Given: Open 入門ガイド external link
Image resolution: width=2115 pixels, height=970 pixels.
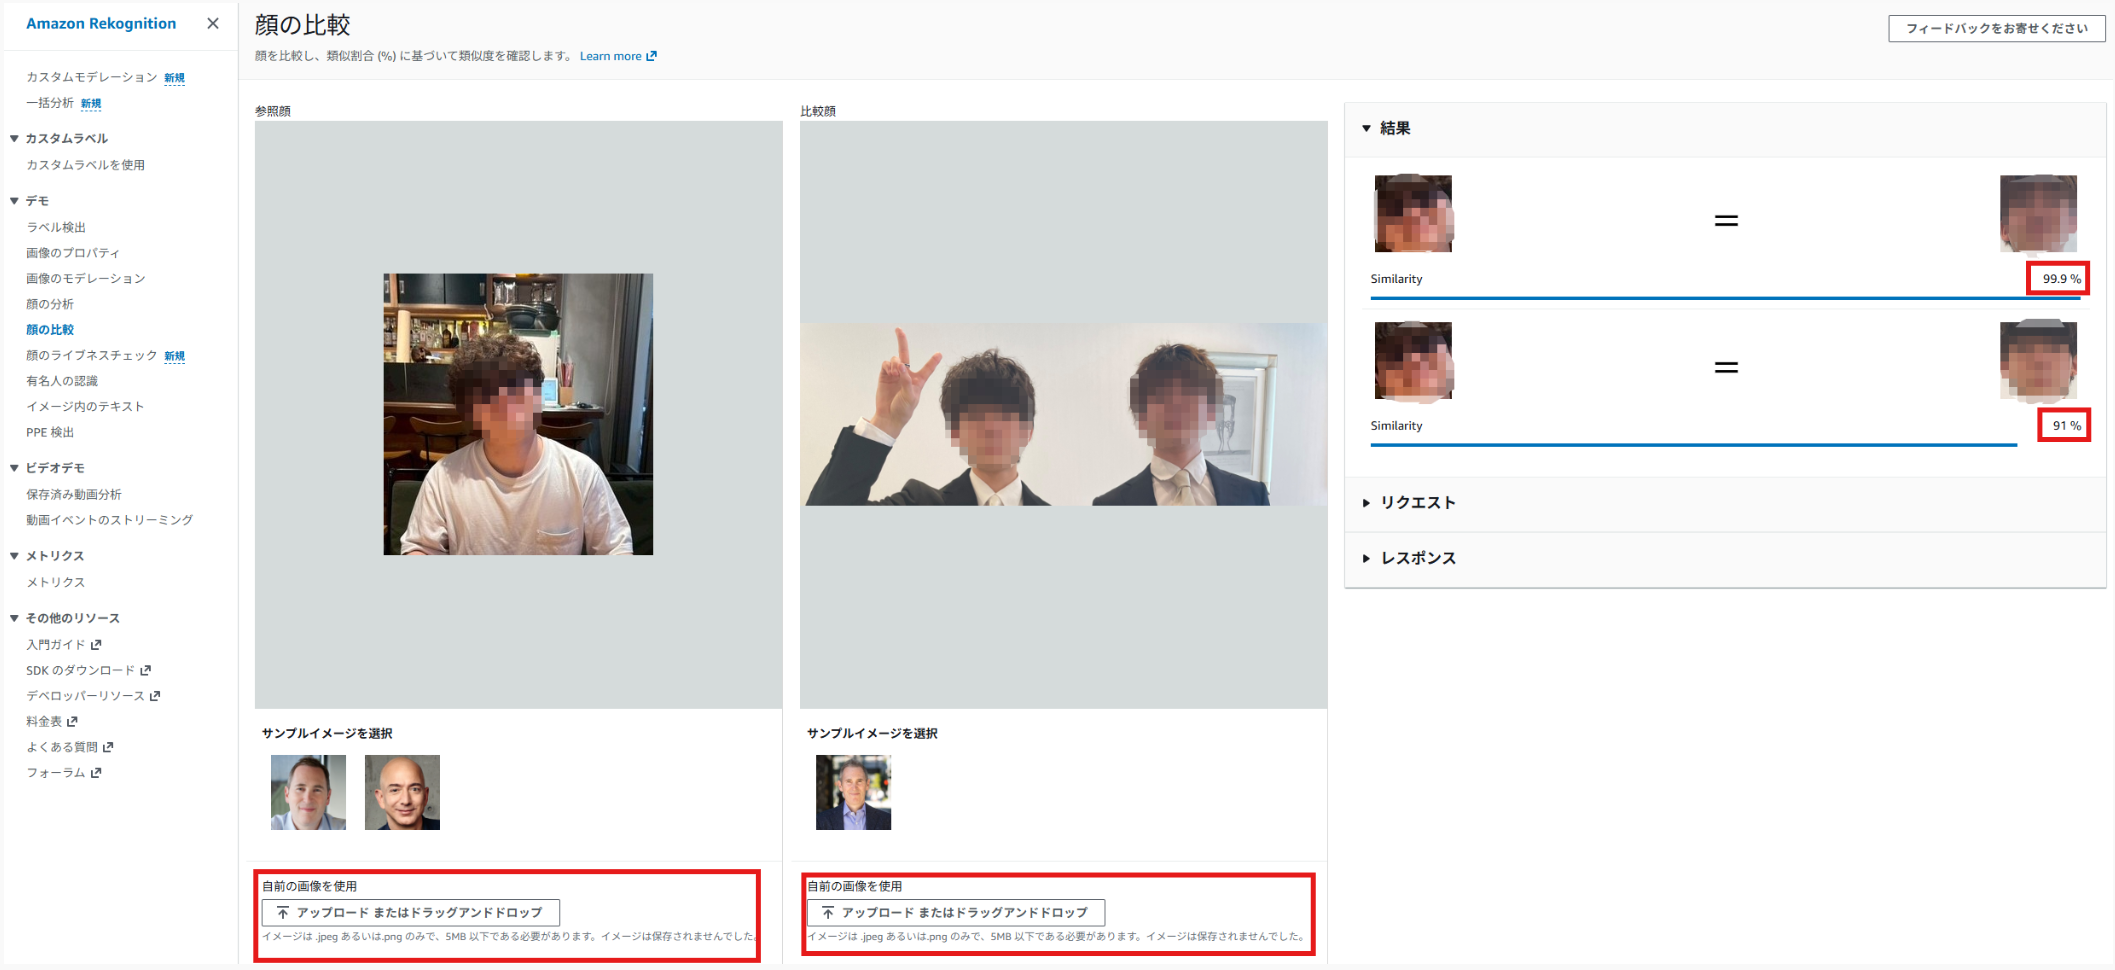Looking at the screenshot, I should tap(64, 645).
